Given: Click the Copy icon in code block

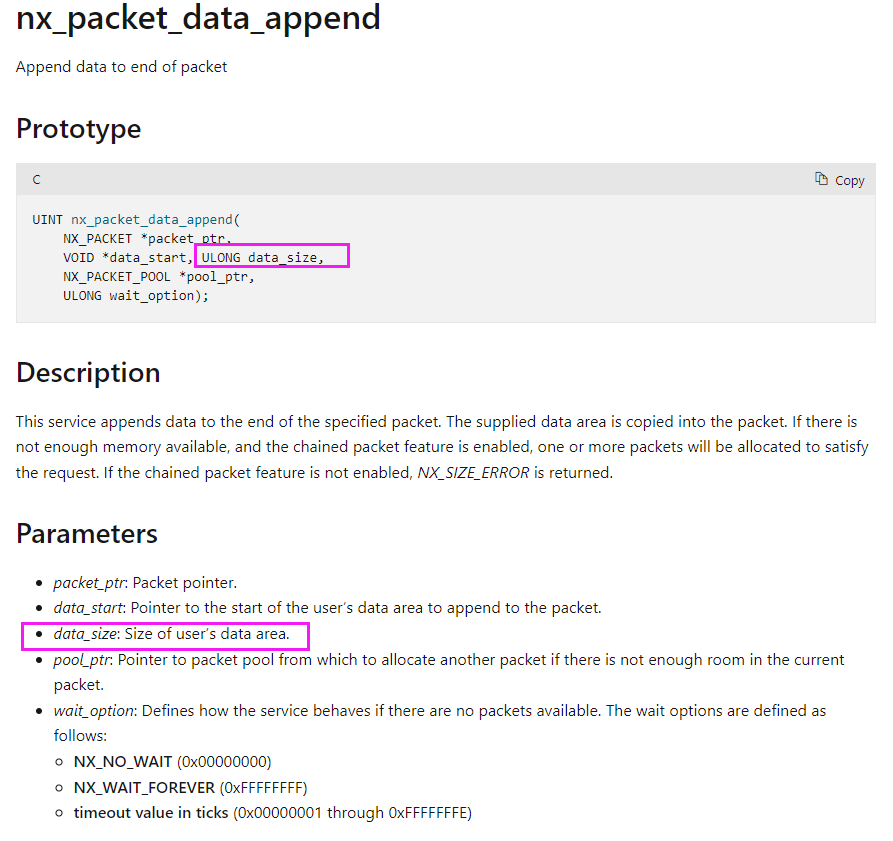Looking at the screenshot, I should [x=821, y=179].
